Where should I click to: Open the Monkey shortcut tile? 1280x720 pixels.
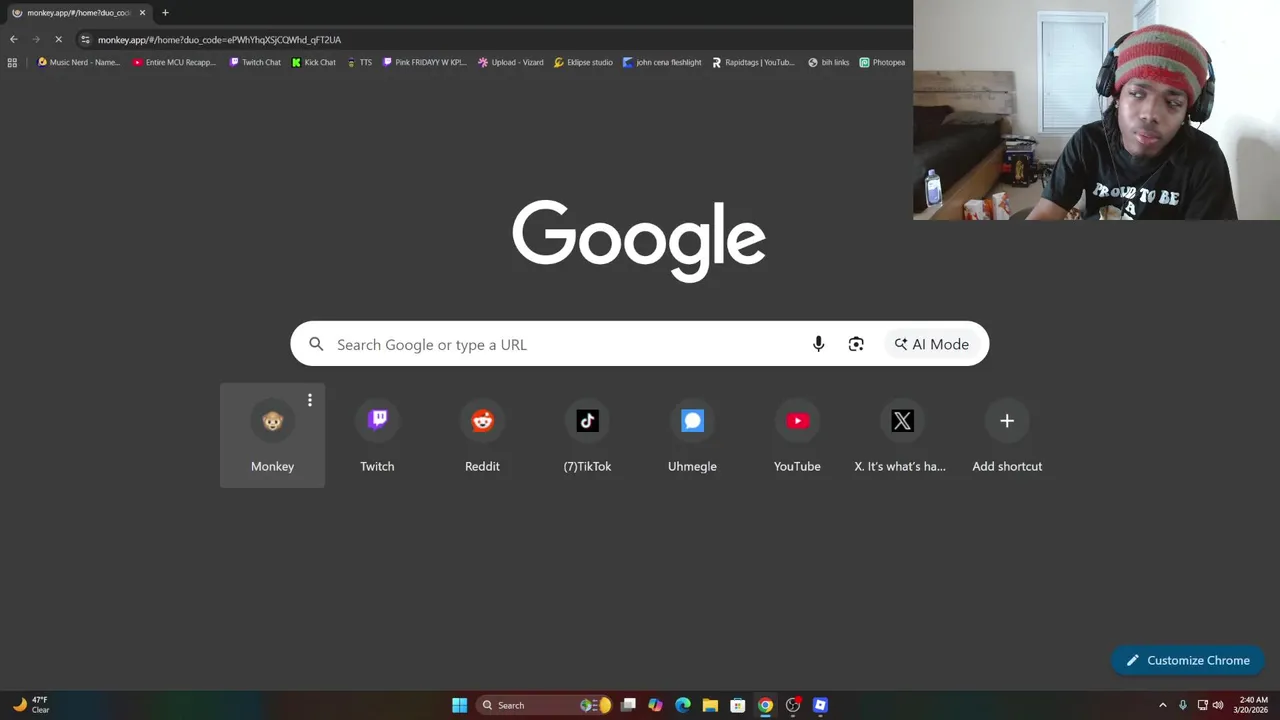pos(272,436)
